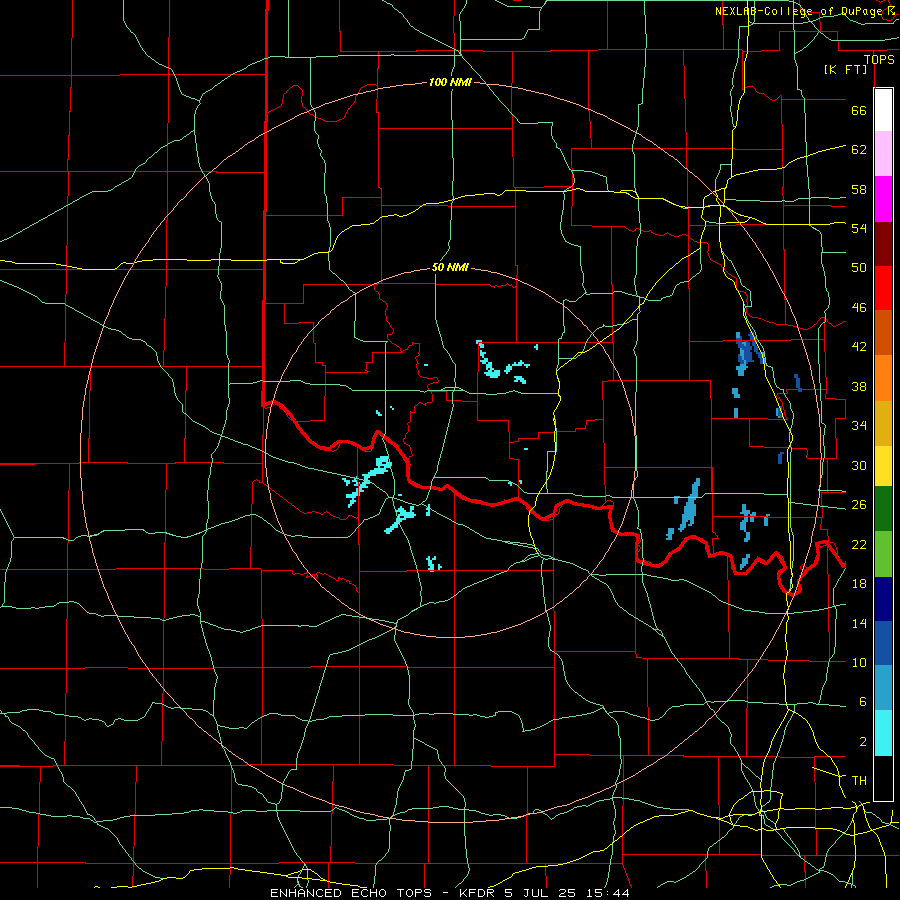This screenshot has height=900, width=900.
Task: Click the 54 legend scale value
Action: (859, 228)
